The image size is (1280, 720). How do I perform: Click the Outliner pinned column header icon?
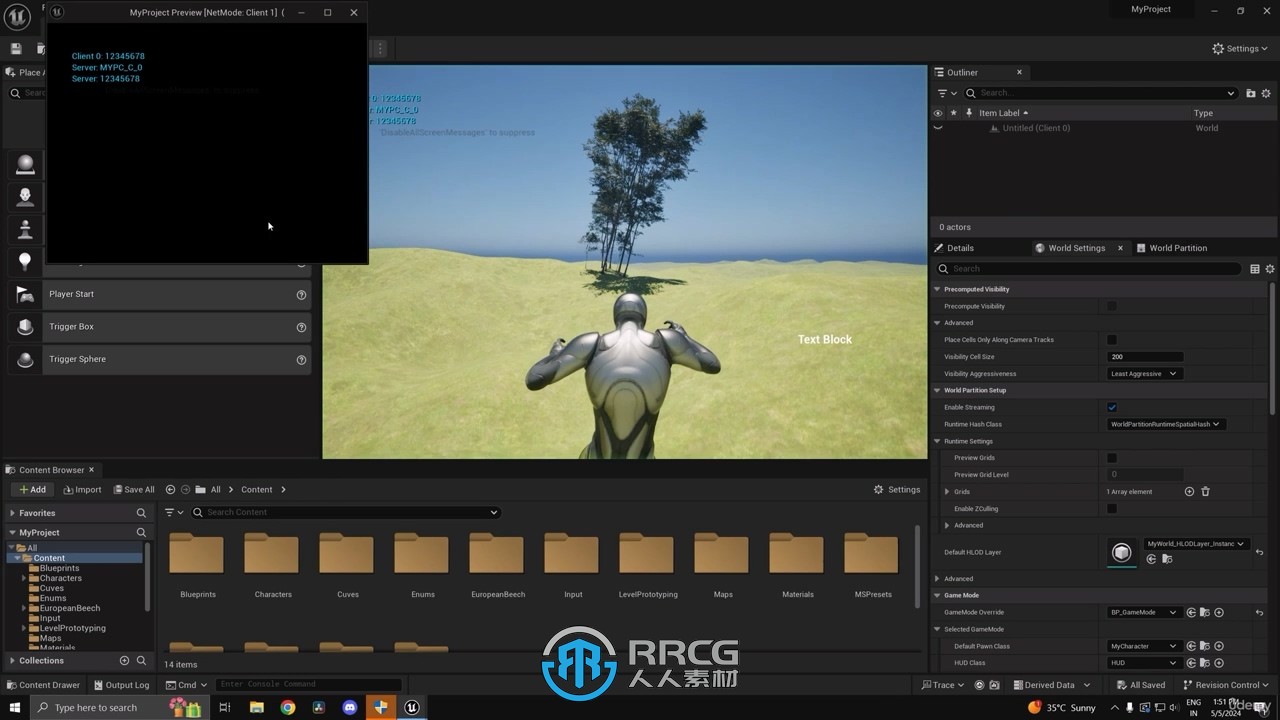tap(968, 113)
